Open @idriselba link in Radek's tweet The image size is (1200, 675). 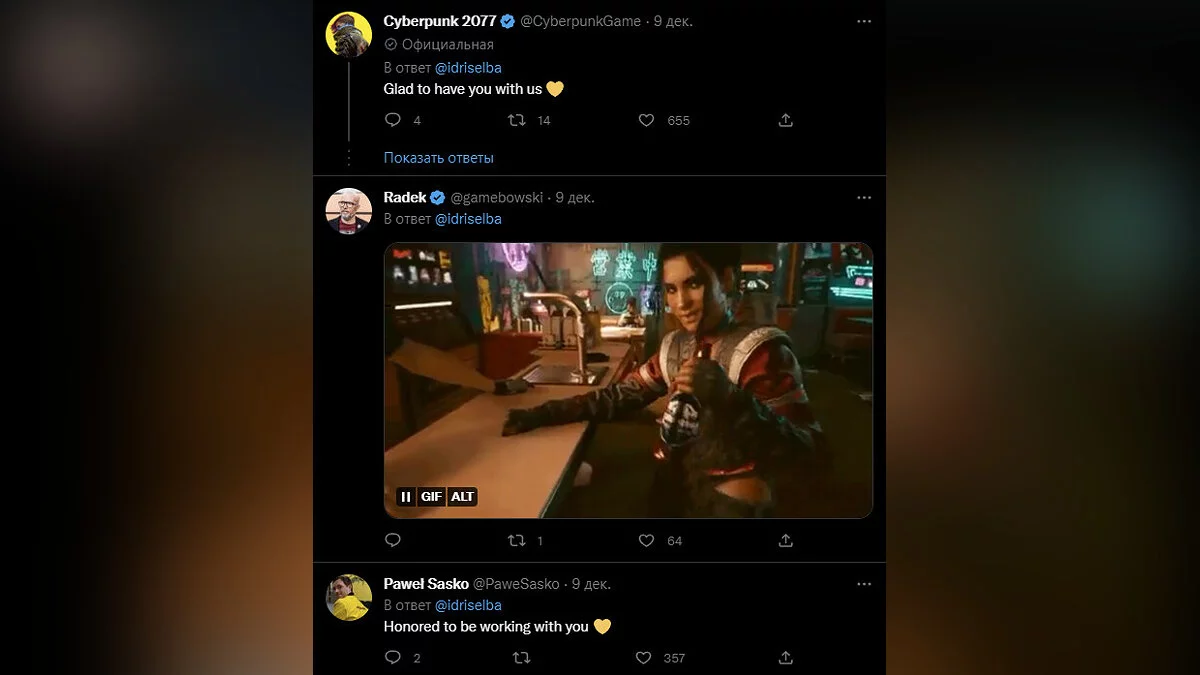pyautogui.click(x=468, y=218)
